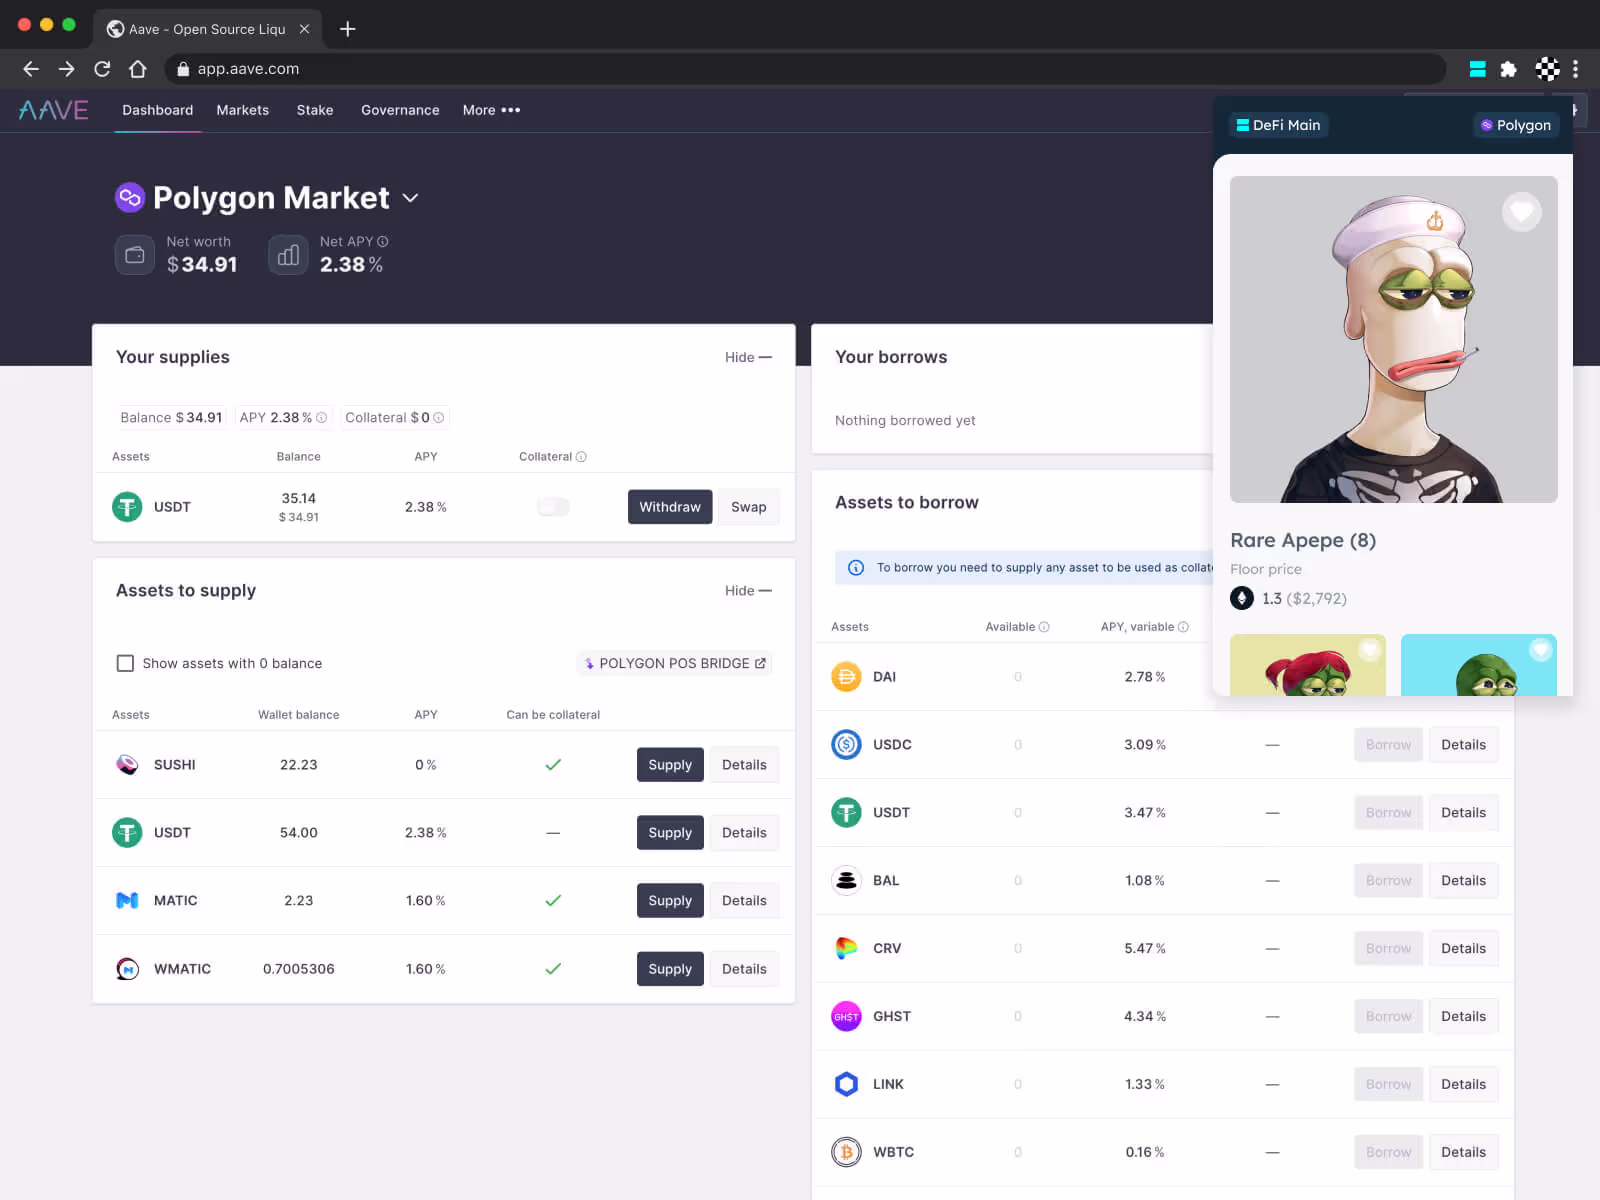Click the SUSHI token icon
The image size is (1600, 1200).
[x=127, y=765]
